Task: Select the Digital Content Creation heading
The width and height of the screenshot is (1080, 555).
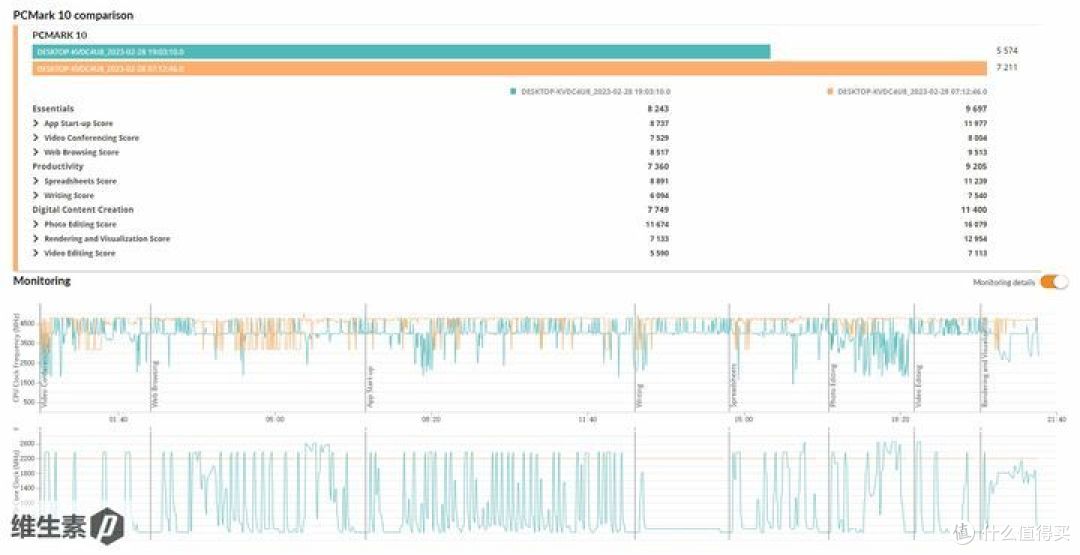Action: [83, 210]
